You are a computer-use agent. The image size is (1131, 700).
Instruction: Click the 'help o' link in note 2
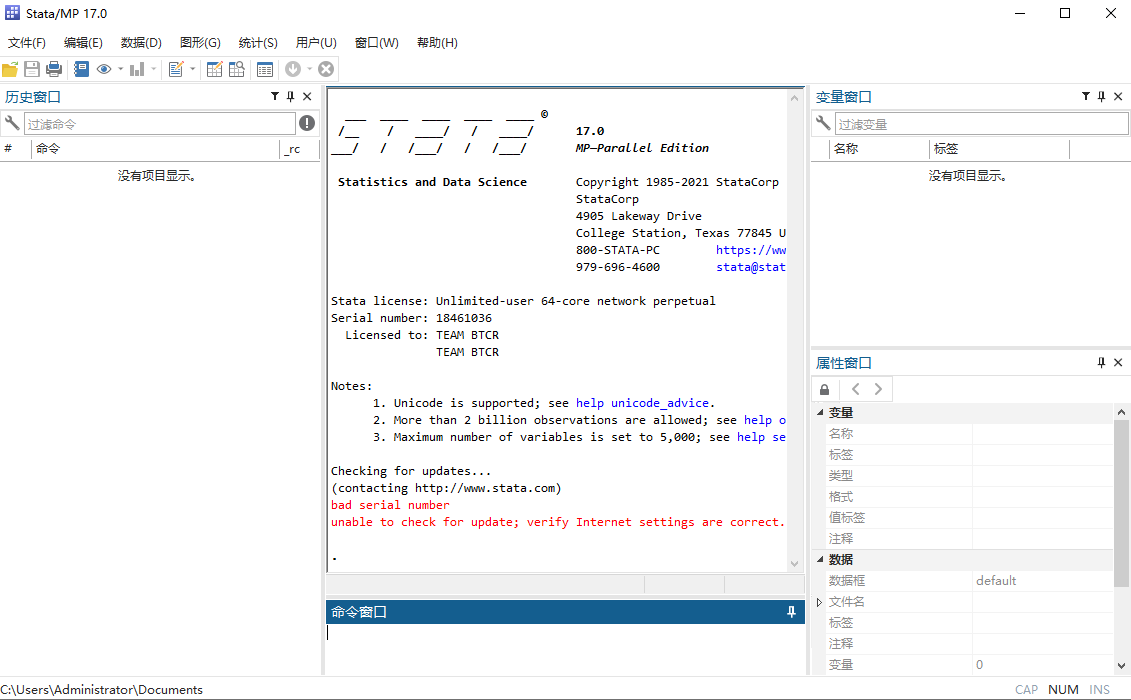pos(765,420)
